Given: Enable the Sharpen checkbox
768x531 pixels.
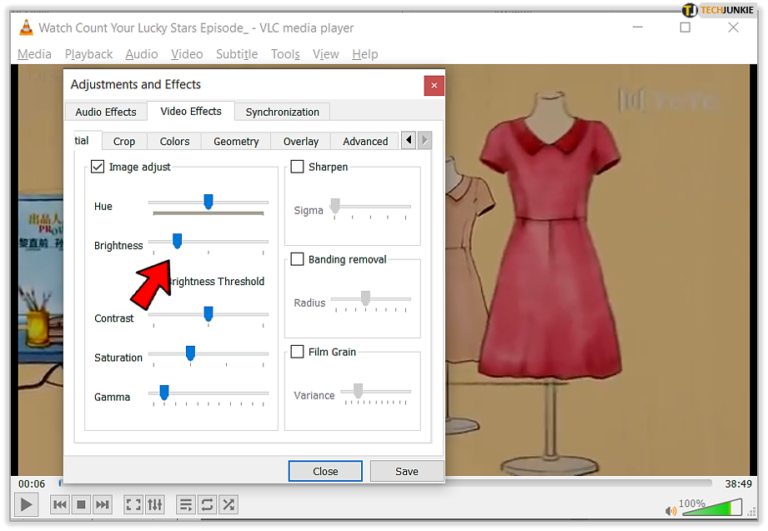Looking at the screenshot, I should [297, 167].
